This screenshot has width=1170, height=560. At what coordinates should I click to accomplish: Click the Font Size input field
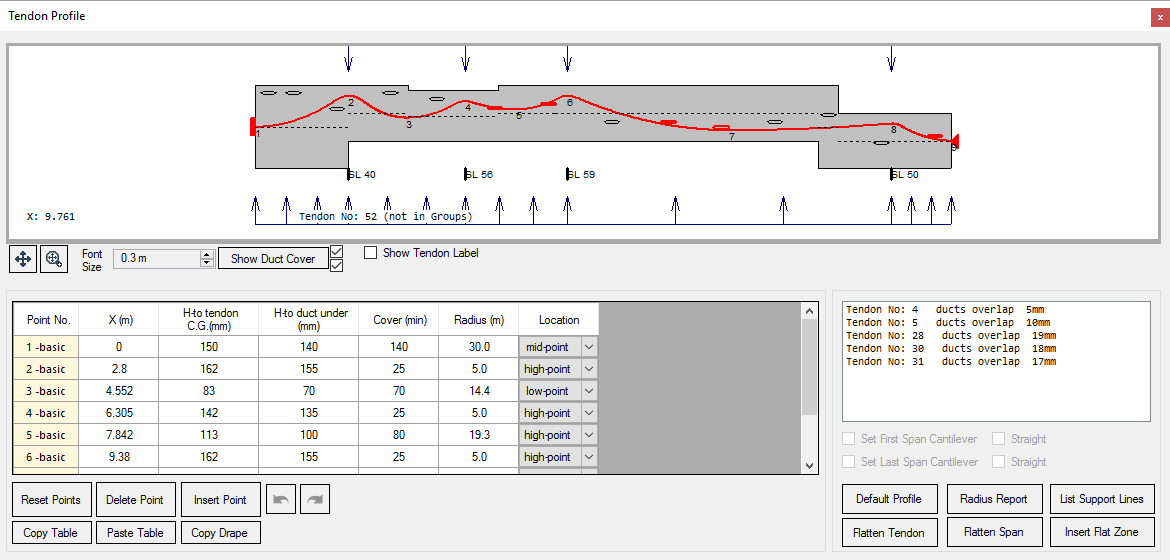tap(157, 259)
